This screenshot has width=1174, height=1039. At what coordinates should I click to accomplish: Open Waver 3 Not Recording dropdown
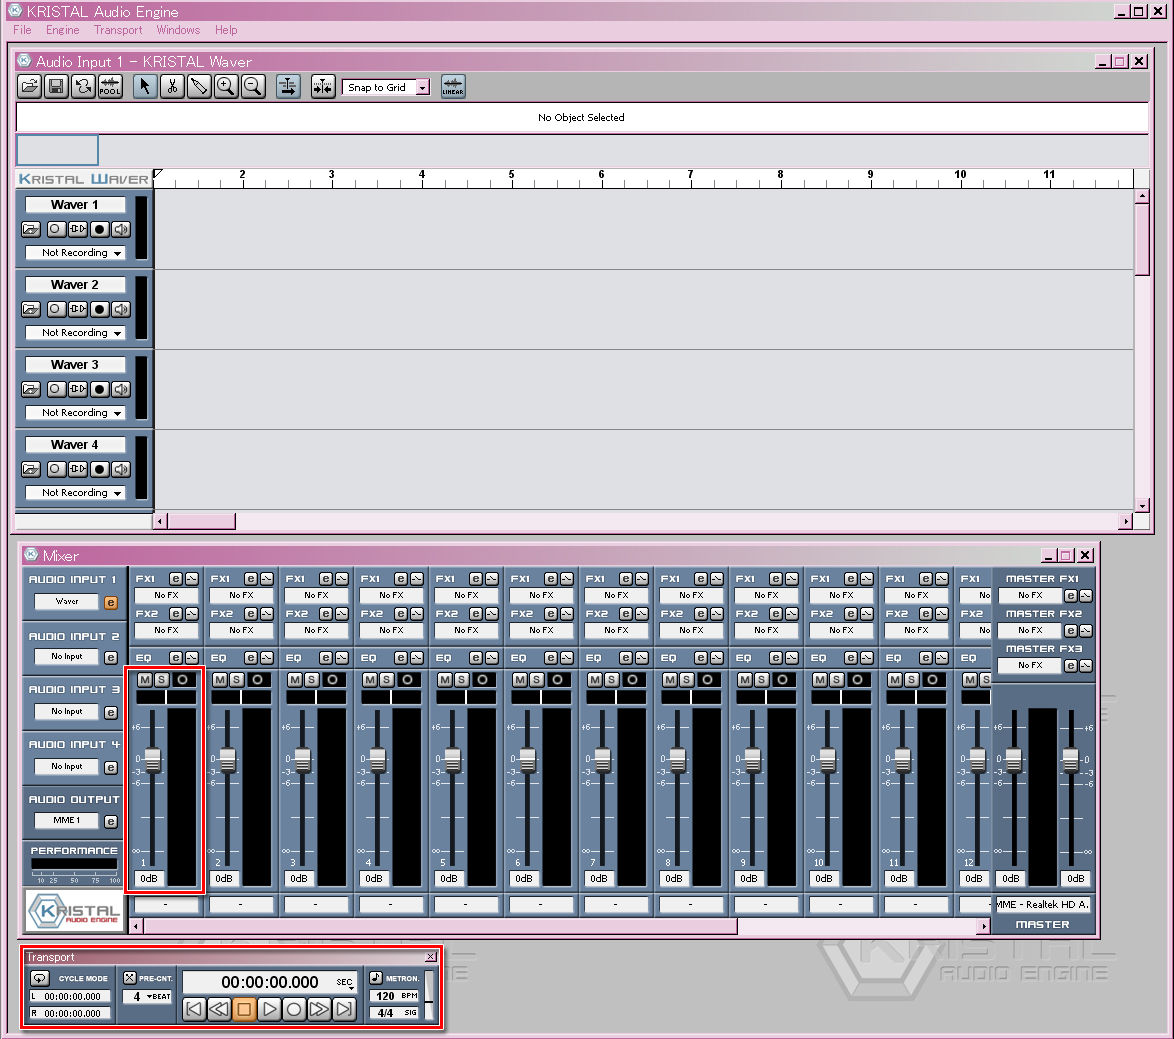[x=75, y=413]
